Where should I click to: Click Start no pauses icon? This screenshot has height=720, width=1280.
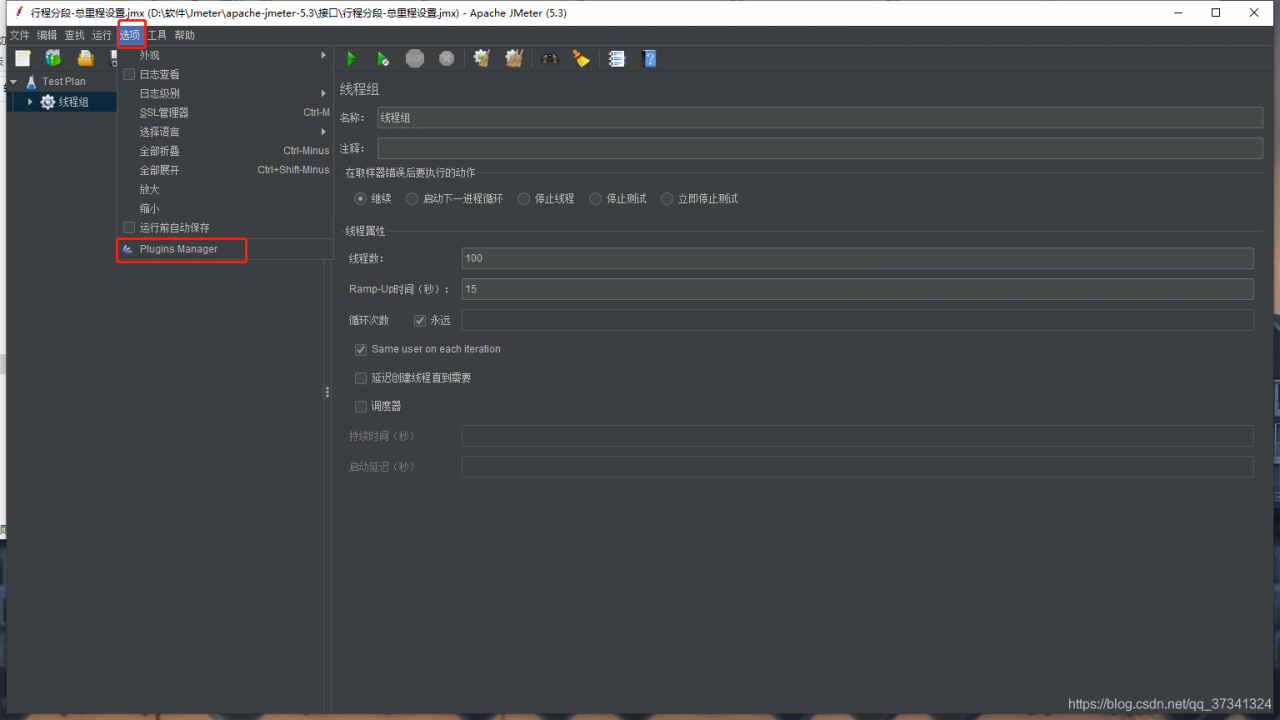[383, 59]
